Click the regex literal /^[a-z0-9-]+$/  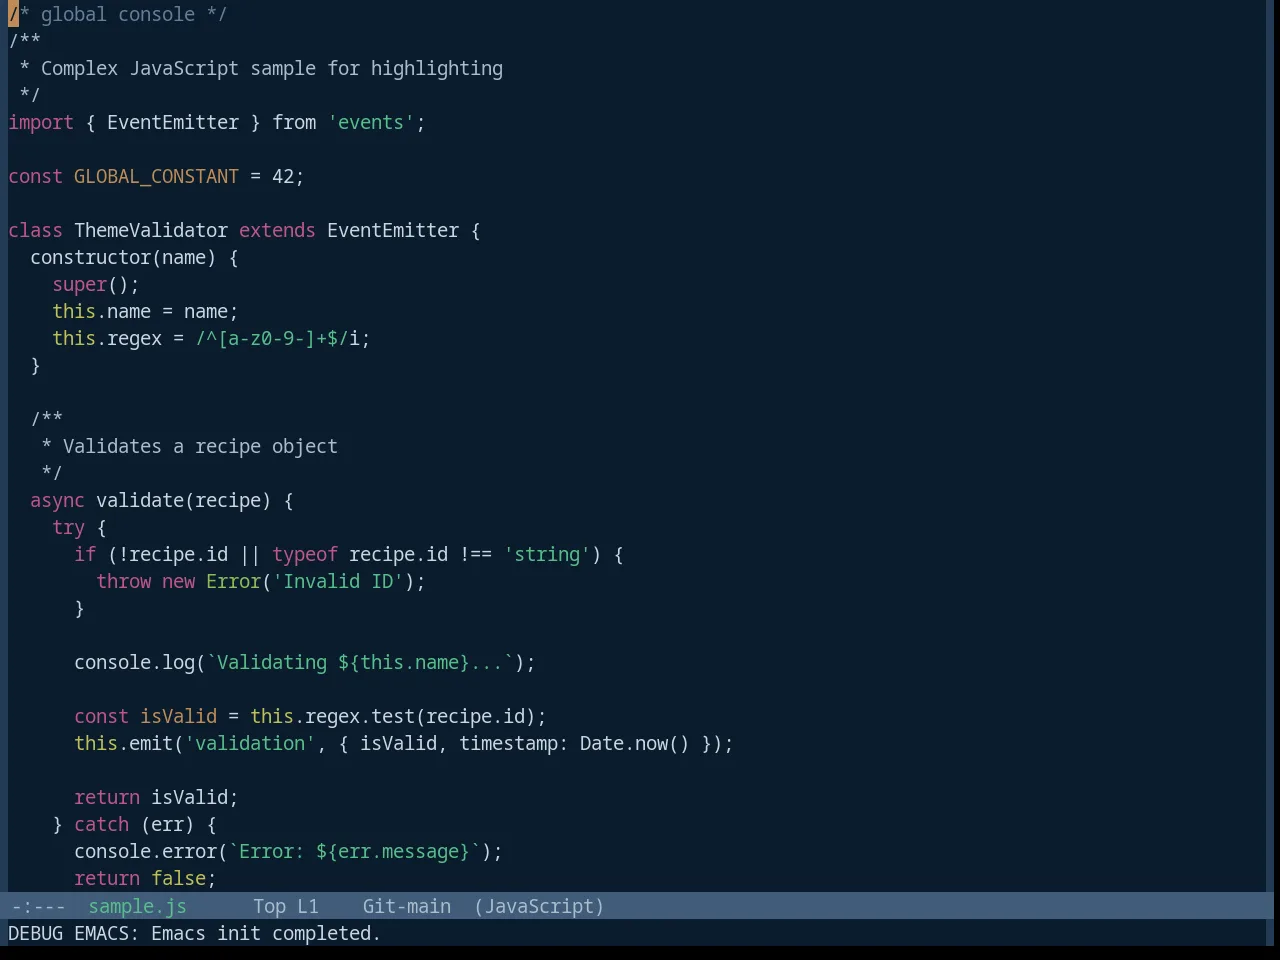[272, 338]
